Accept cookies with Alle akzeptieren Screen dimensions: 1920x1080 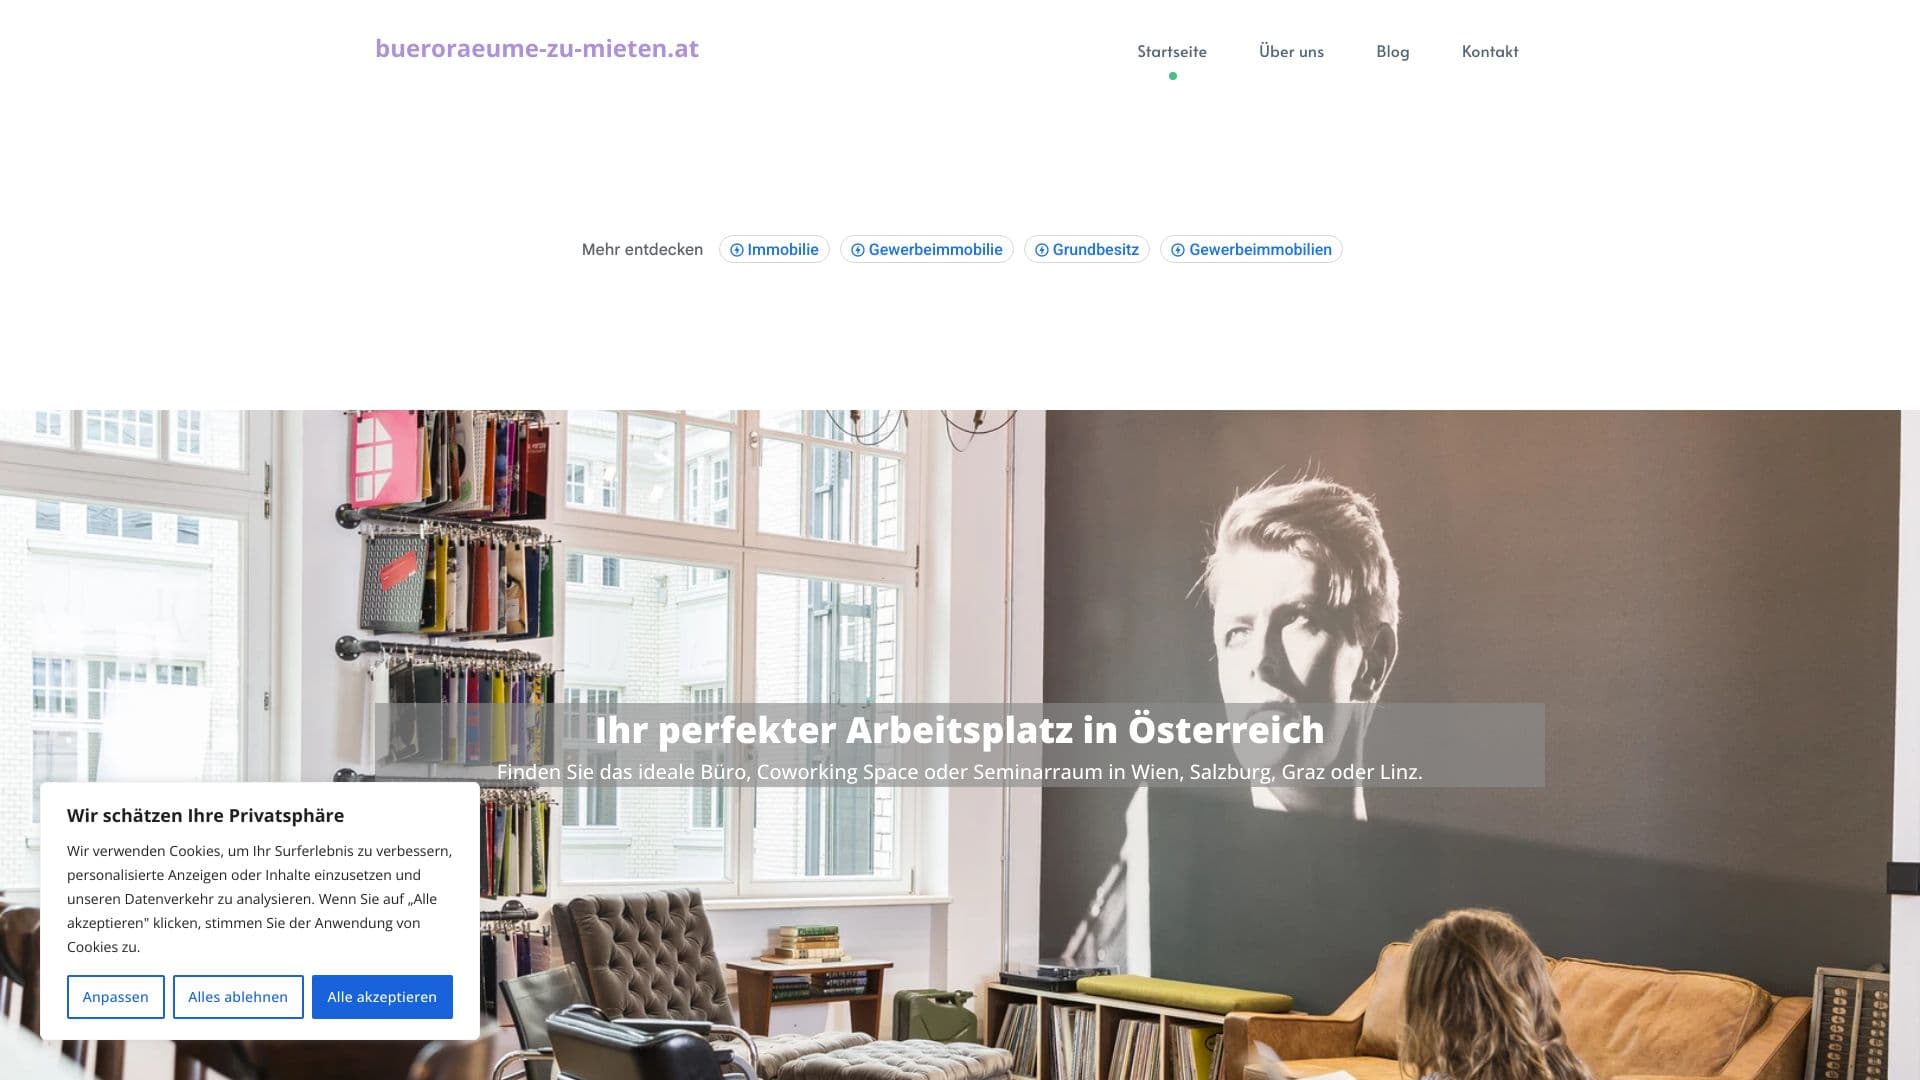(x=382, y=997)
